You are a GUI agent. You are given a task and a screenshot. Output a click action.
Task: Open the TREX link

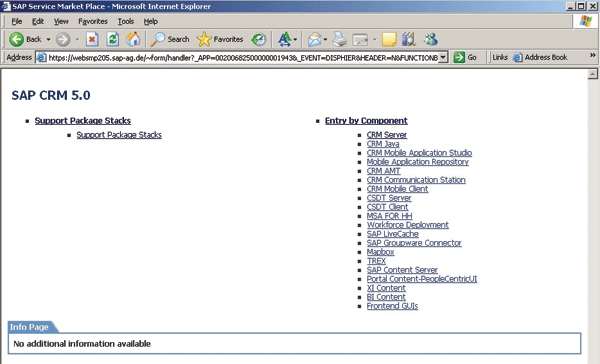376,261
